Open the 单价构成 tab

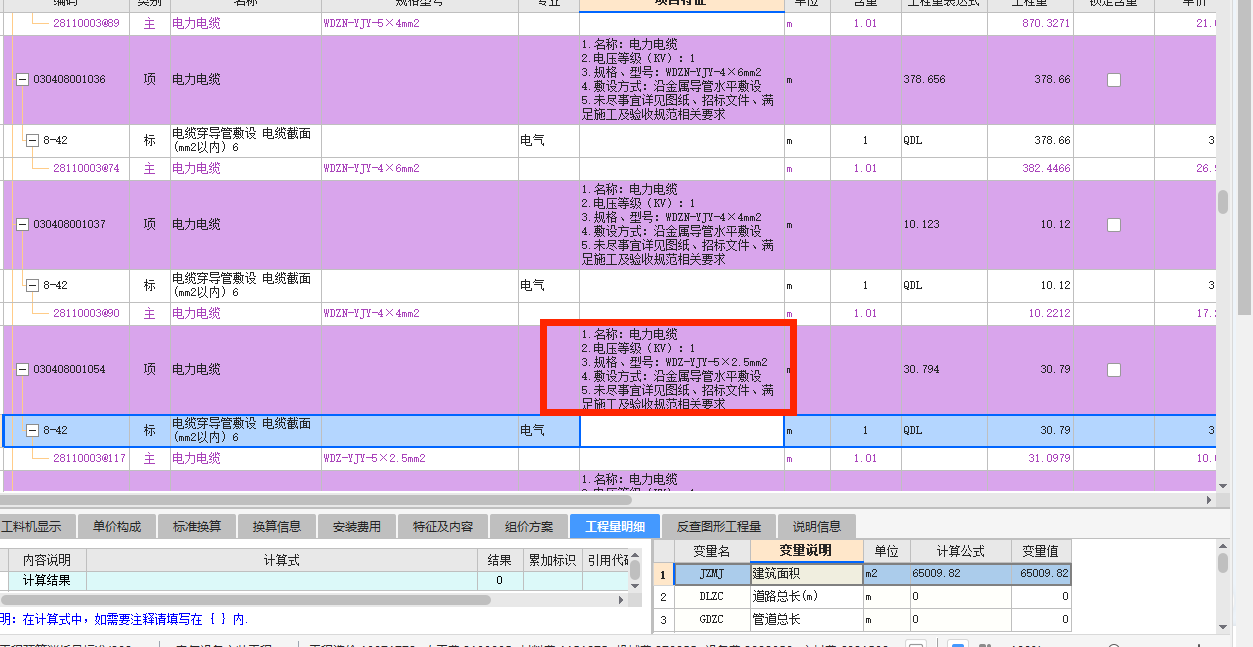point(117,526)
